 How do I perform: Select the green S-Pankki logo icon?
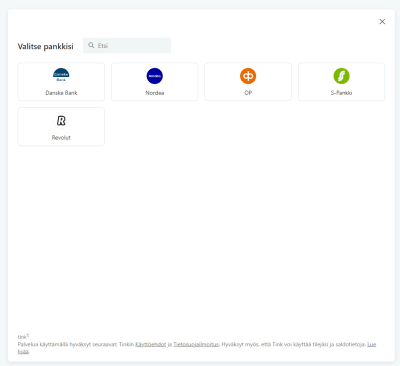coord(341,76)
